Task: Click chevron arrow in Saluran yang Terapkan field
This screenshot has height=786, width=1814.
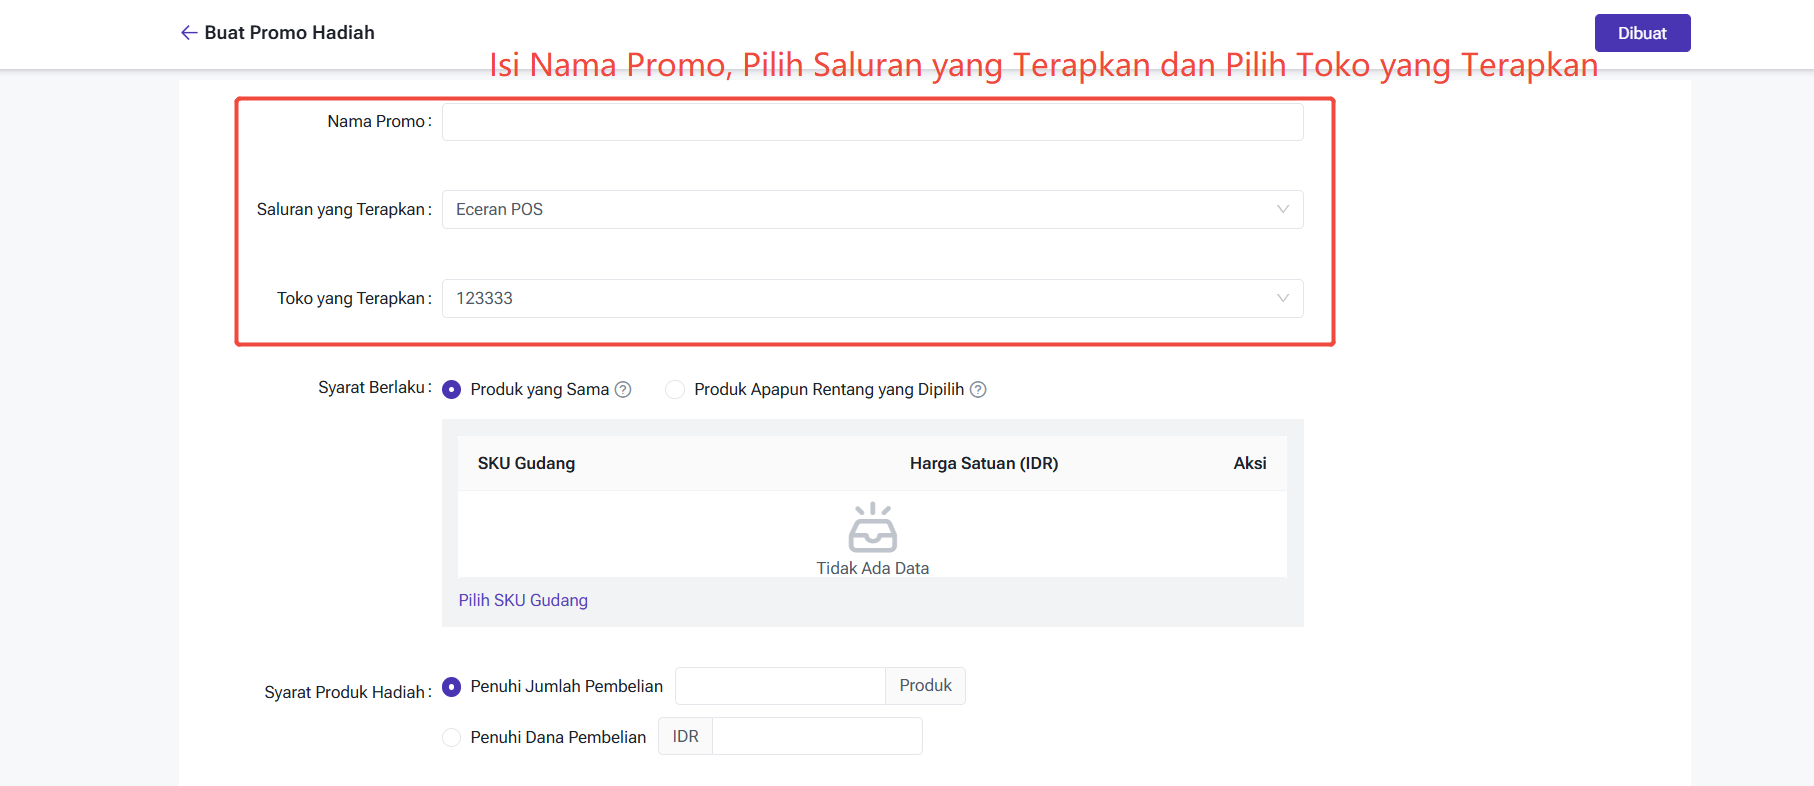Action: (1282, 209)
